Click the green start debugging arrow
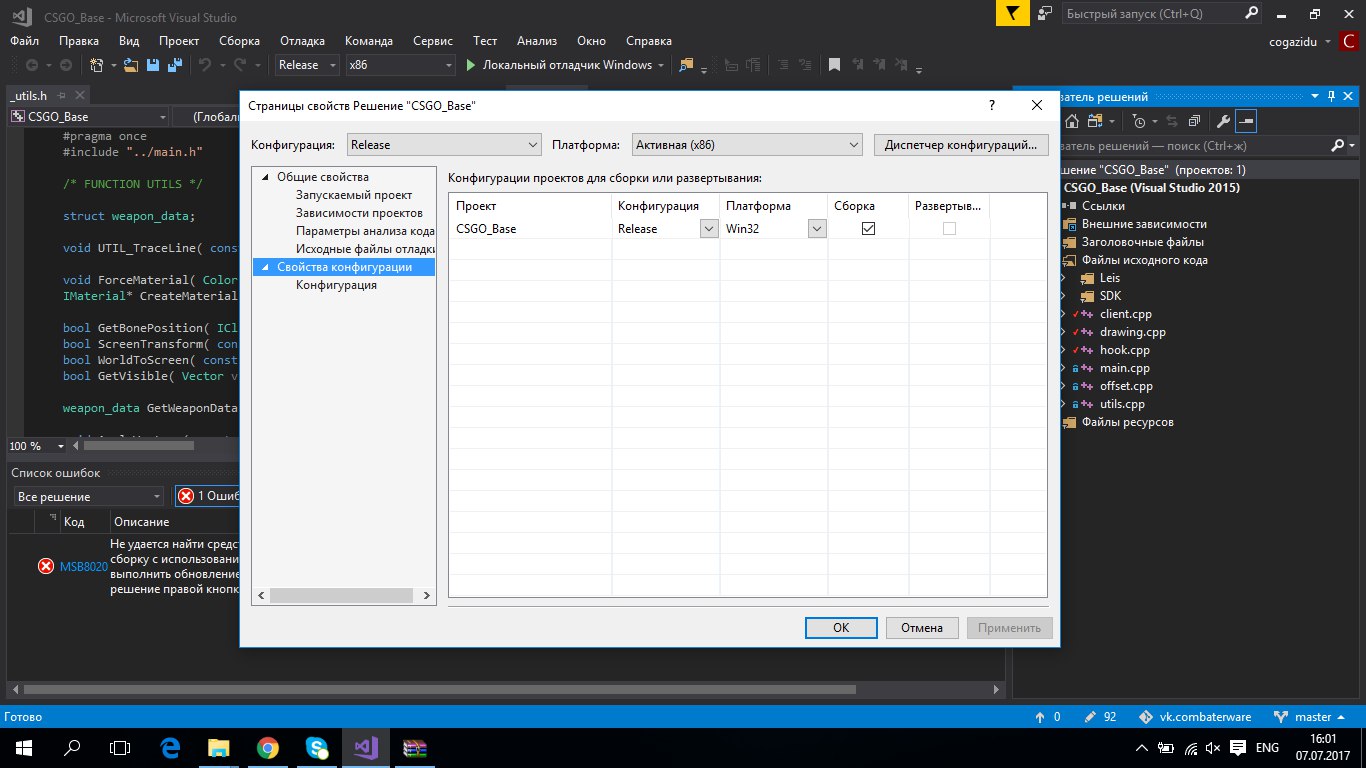Image resolution: width=1366 pixels, height=768 pixels. [x=472, y=65]
